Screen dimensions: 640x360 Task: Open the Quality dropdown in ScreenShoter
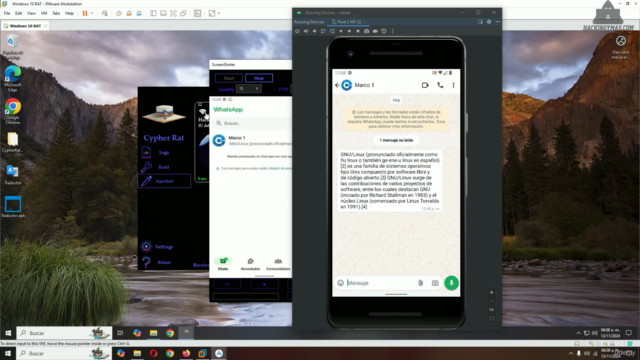[249, 89]
